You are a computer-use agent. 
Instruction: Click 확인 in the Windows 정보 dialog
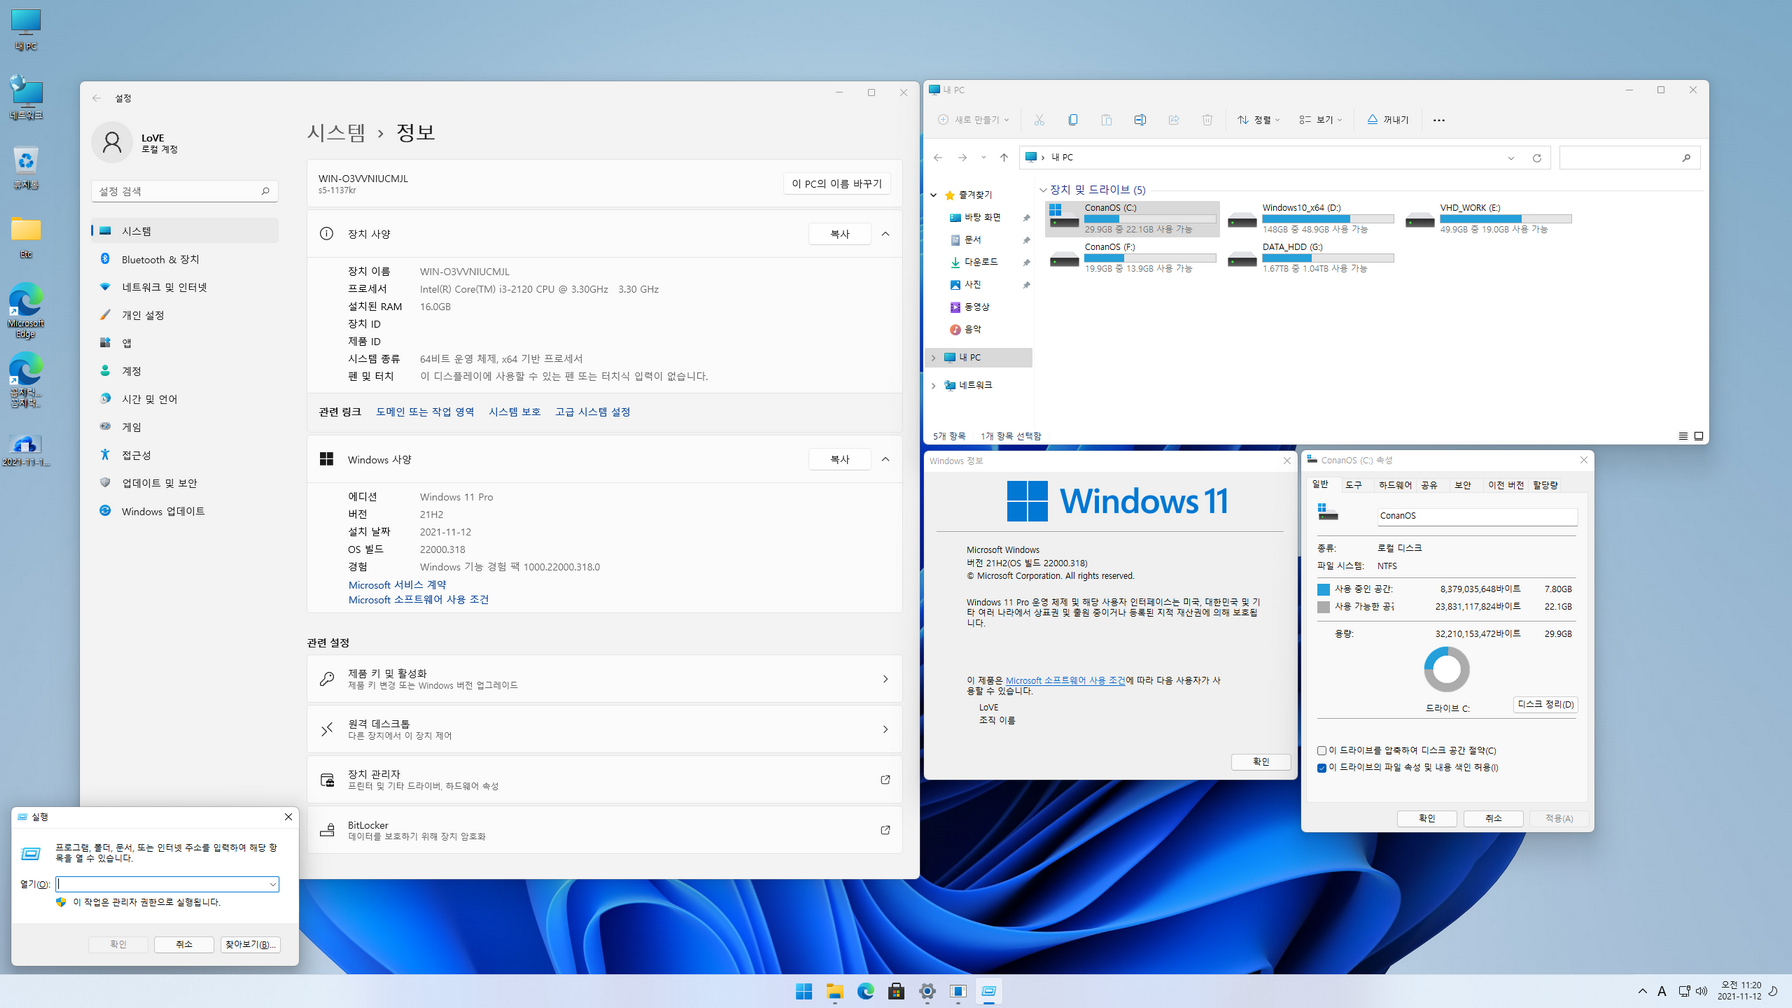point(1261,762)
